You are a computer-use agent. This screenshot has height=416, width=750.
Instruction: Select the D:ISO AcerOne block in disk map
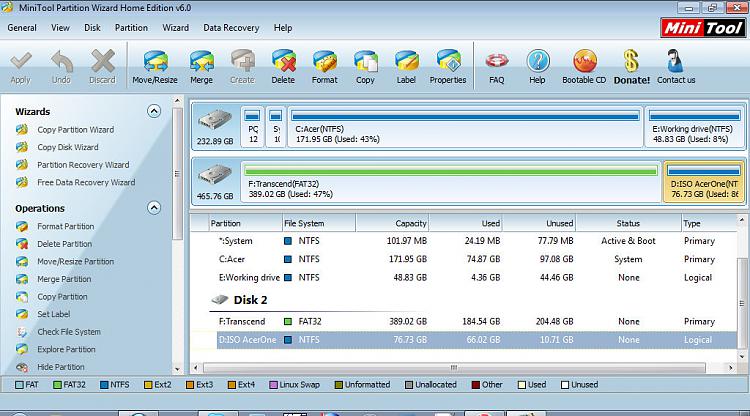point(704,182)
